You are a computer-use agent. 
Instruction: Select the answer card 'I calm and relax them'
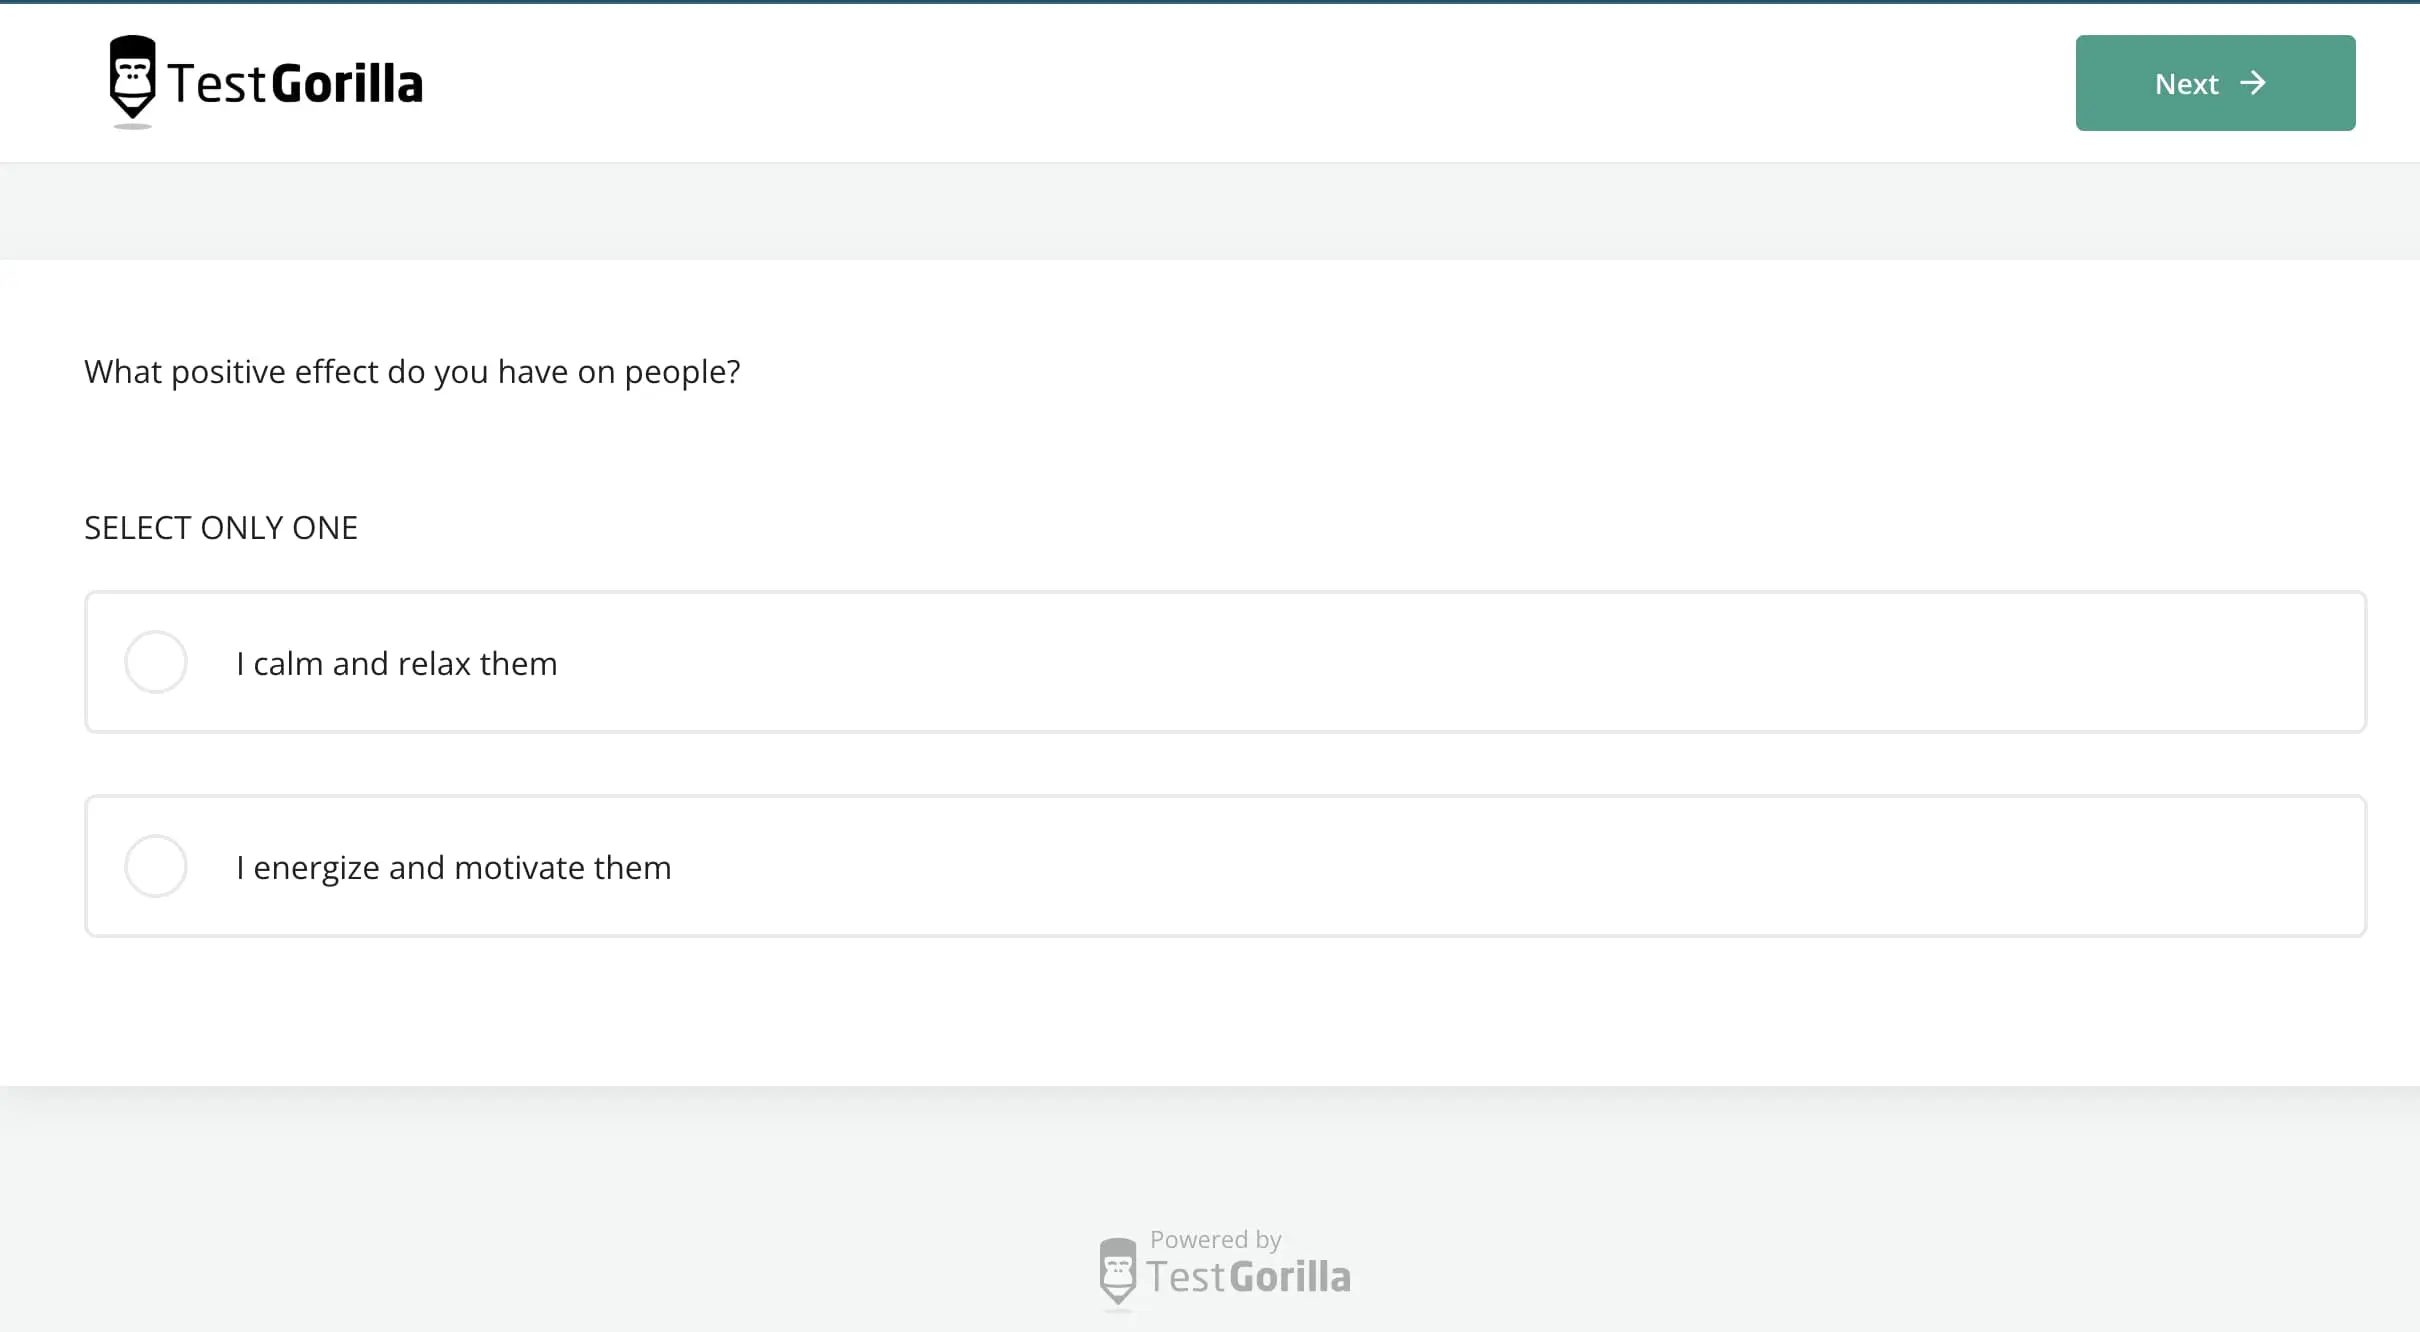[x=1225, y=661]
